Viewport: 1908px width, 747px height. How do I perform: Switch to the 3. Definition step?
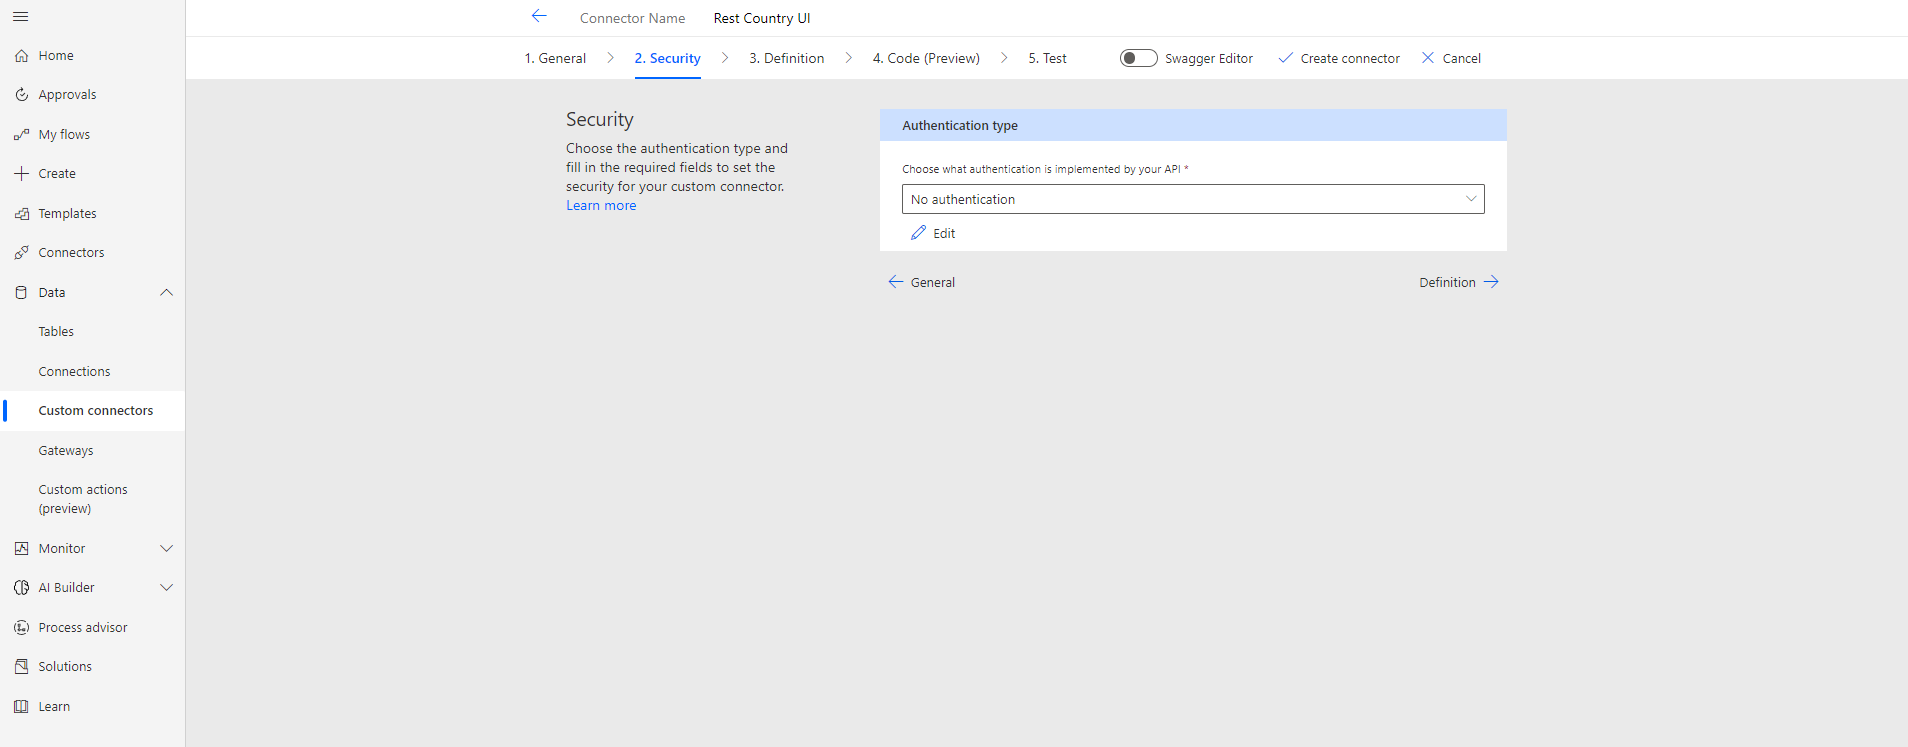pyautogui.click(x=786, y=58)
